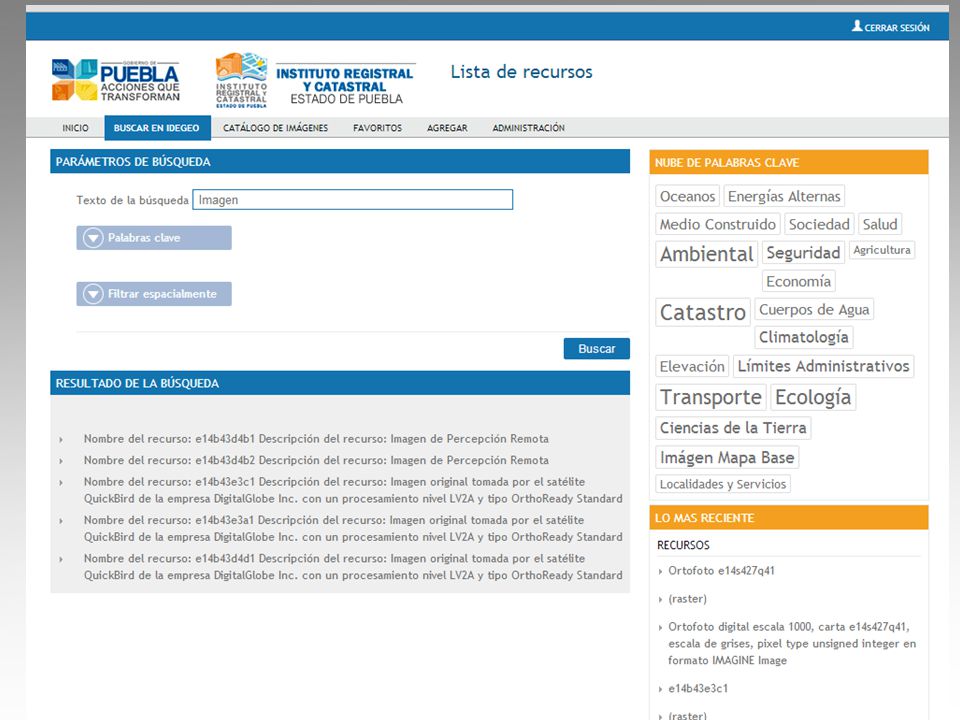This screenshot has height=720, width=960.
Task: Pick the Ambiental keyword tag
Action: [x=707, y=253]
